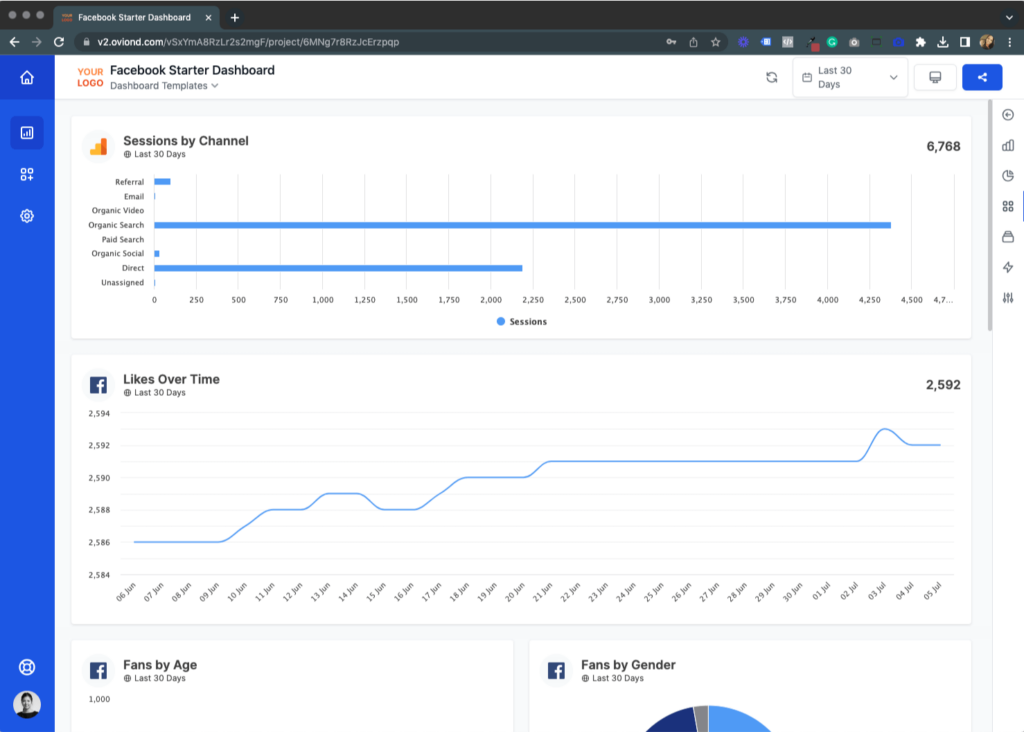Select the four-squares grid icon in the right panel
Screen dimensions: 1024x732
(x=1008, y=206)
